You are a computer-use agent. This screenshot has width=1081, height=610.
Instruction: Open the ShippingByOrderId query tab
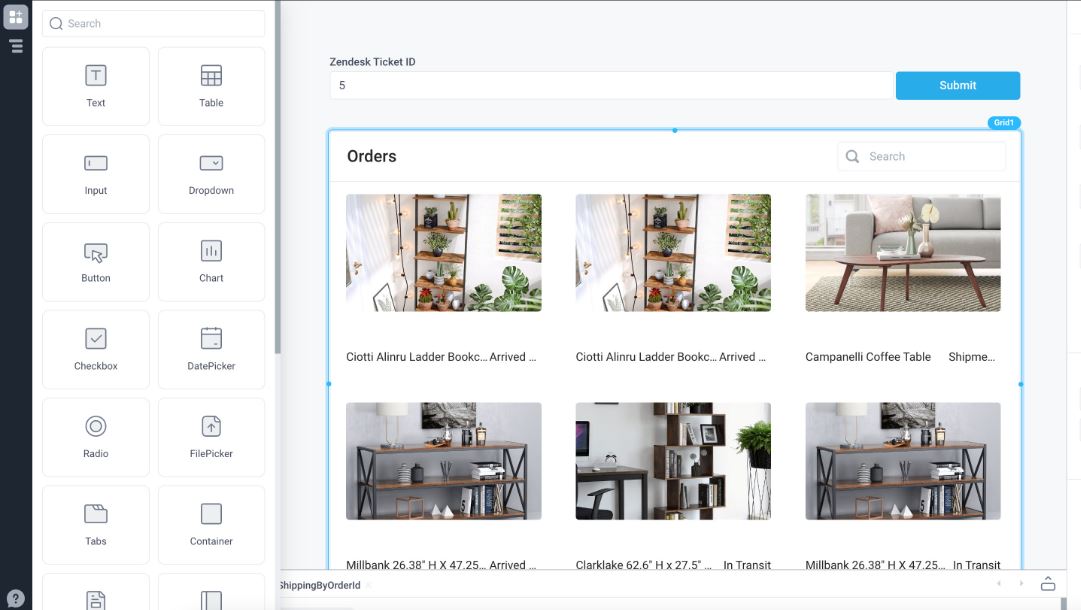coord(320,585)
